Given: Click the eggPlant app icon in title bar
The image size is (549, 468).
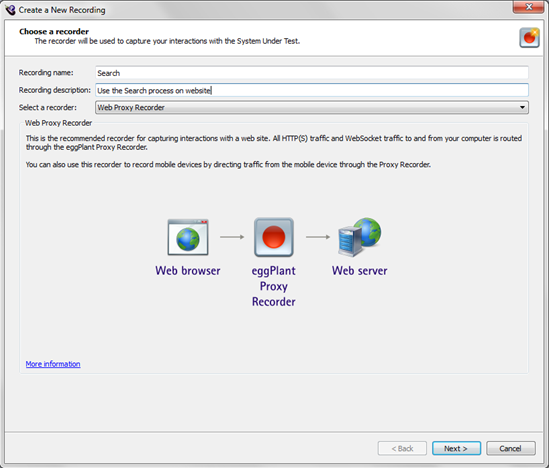Looking at the screenshot, I should pos(10,10).
